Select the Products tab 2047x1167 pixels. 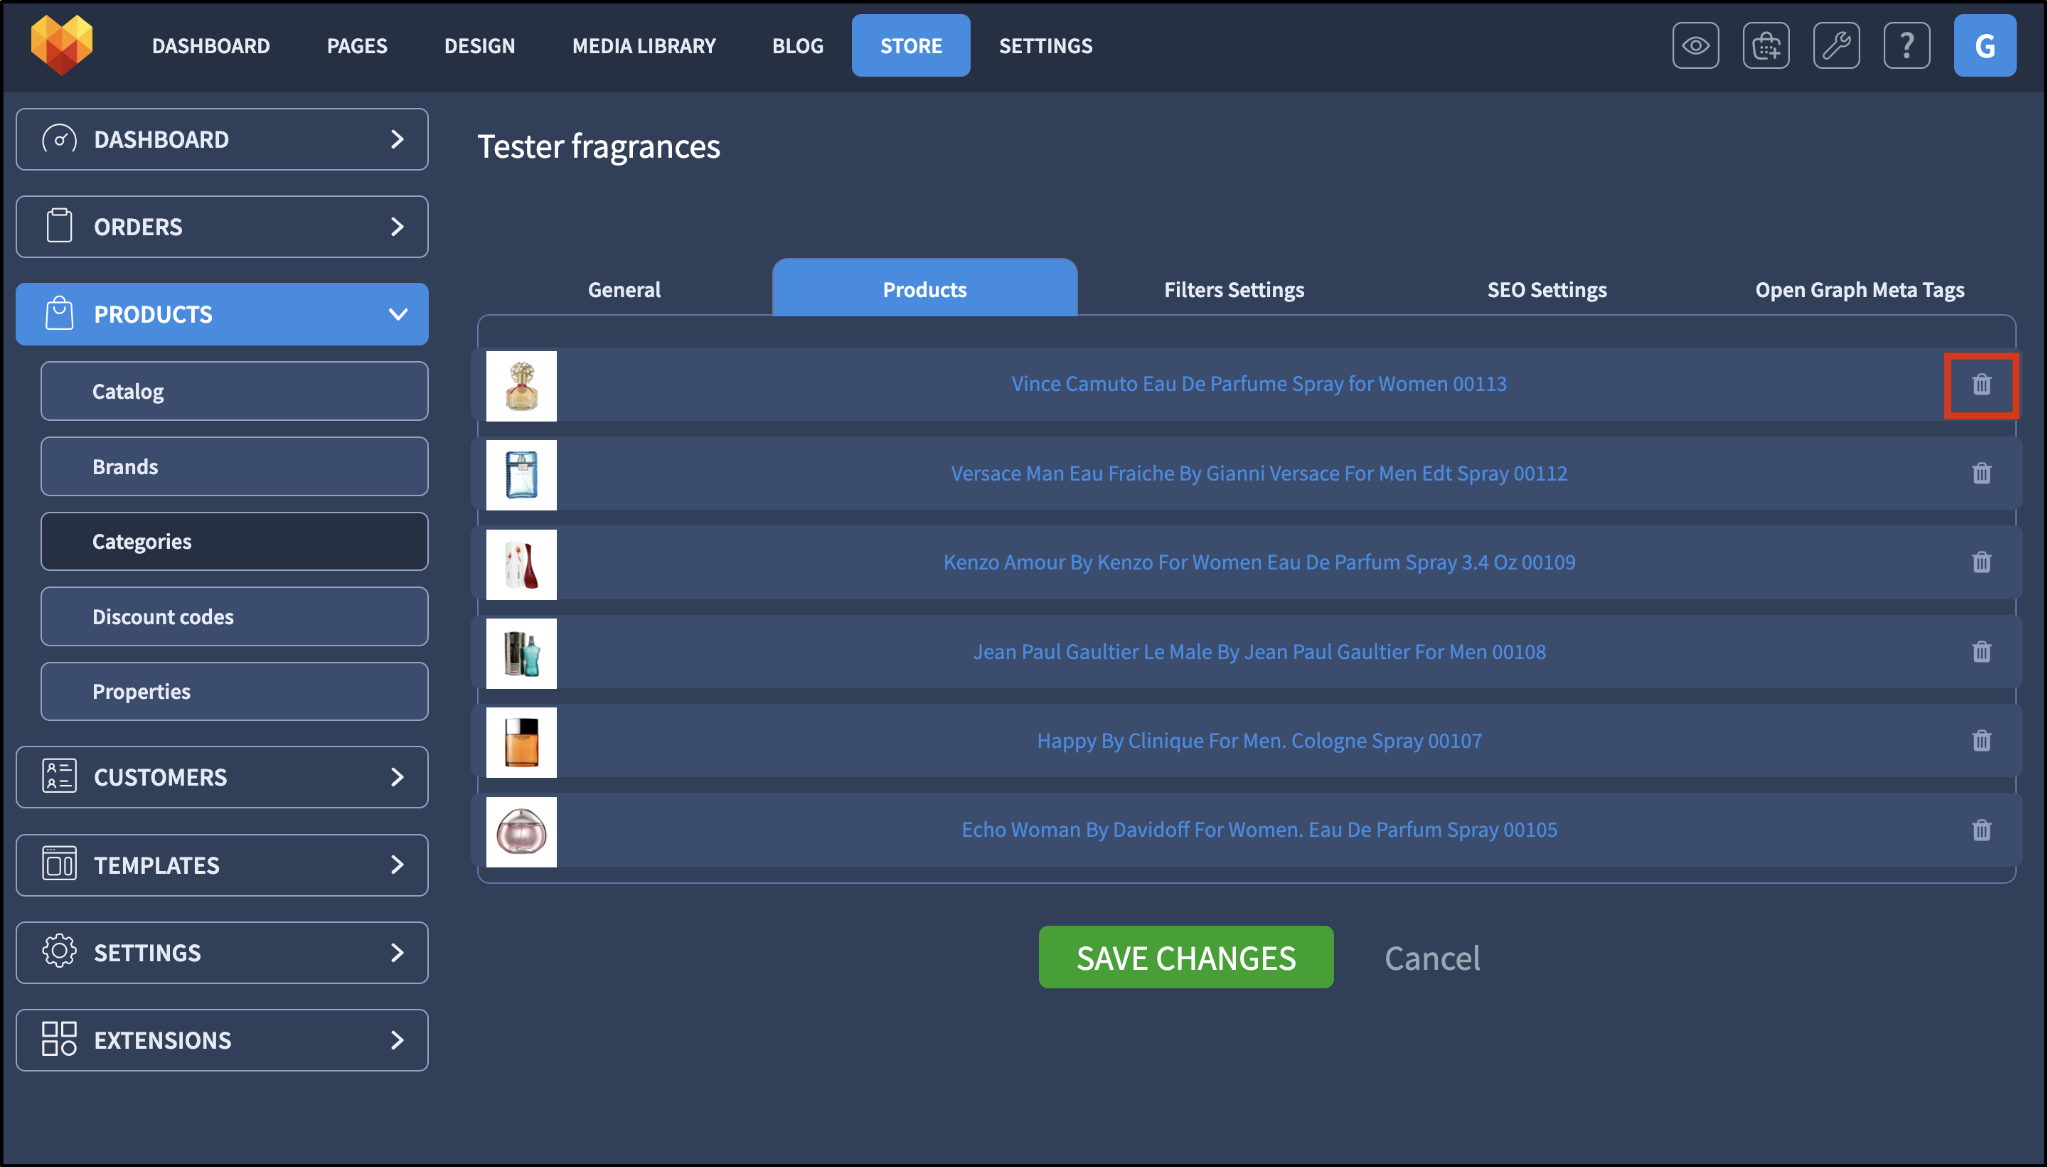coord(925,288)
